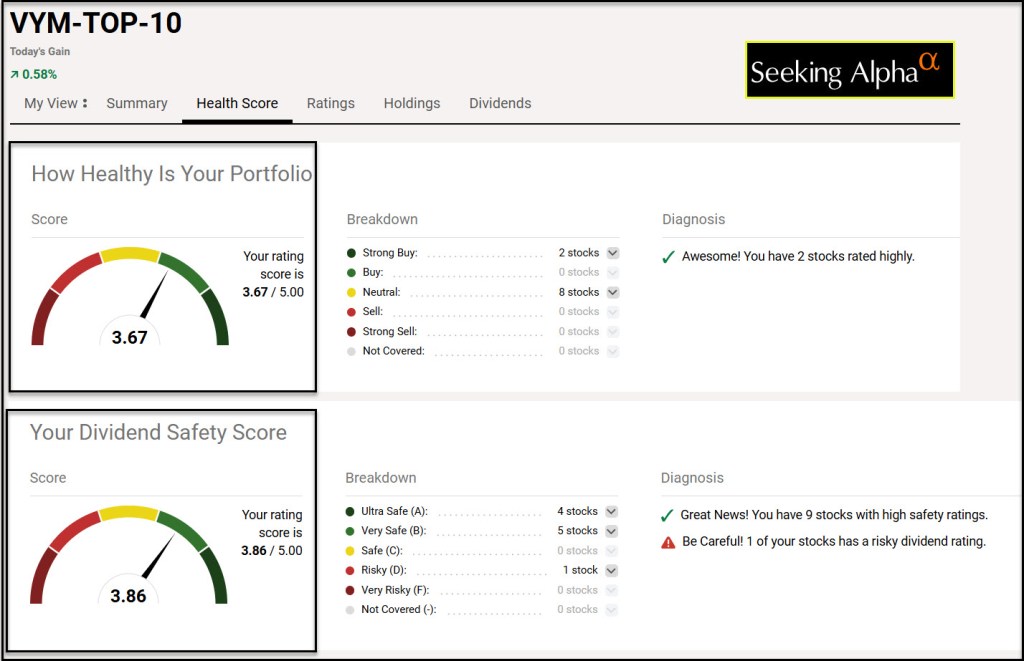The image size is (1024, 661).
Task: Expand Very Safe (B) stocks dropdown
Action: tap(612, 531)
